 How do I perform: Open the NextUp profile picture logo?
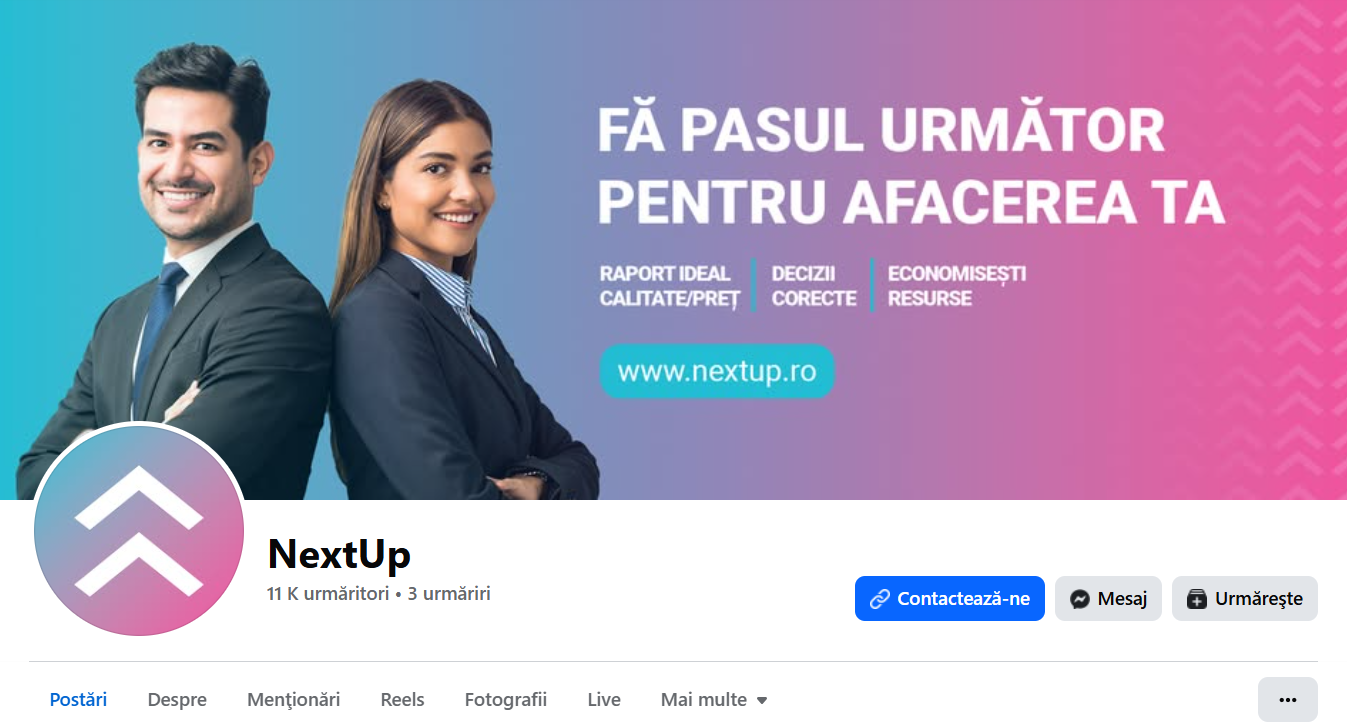pos(139,530)
